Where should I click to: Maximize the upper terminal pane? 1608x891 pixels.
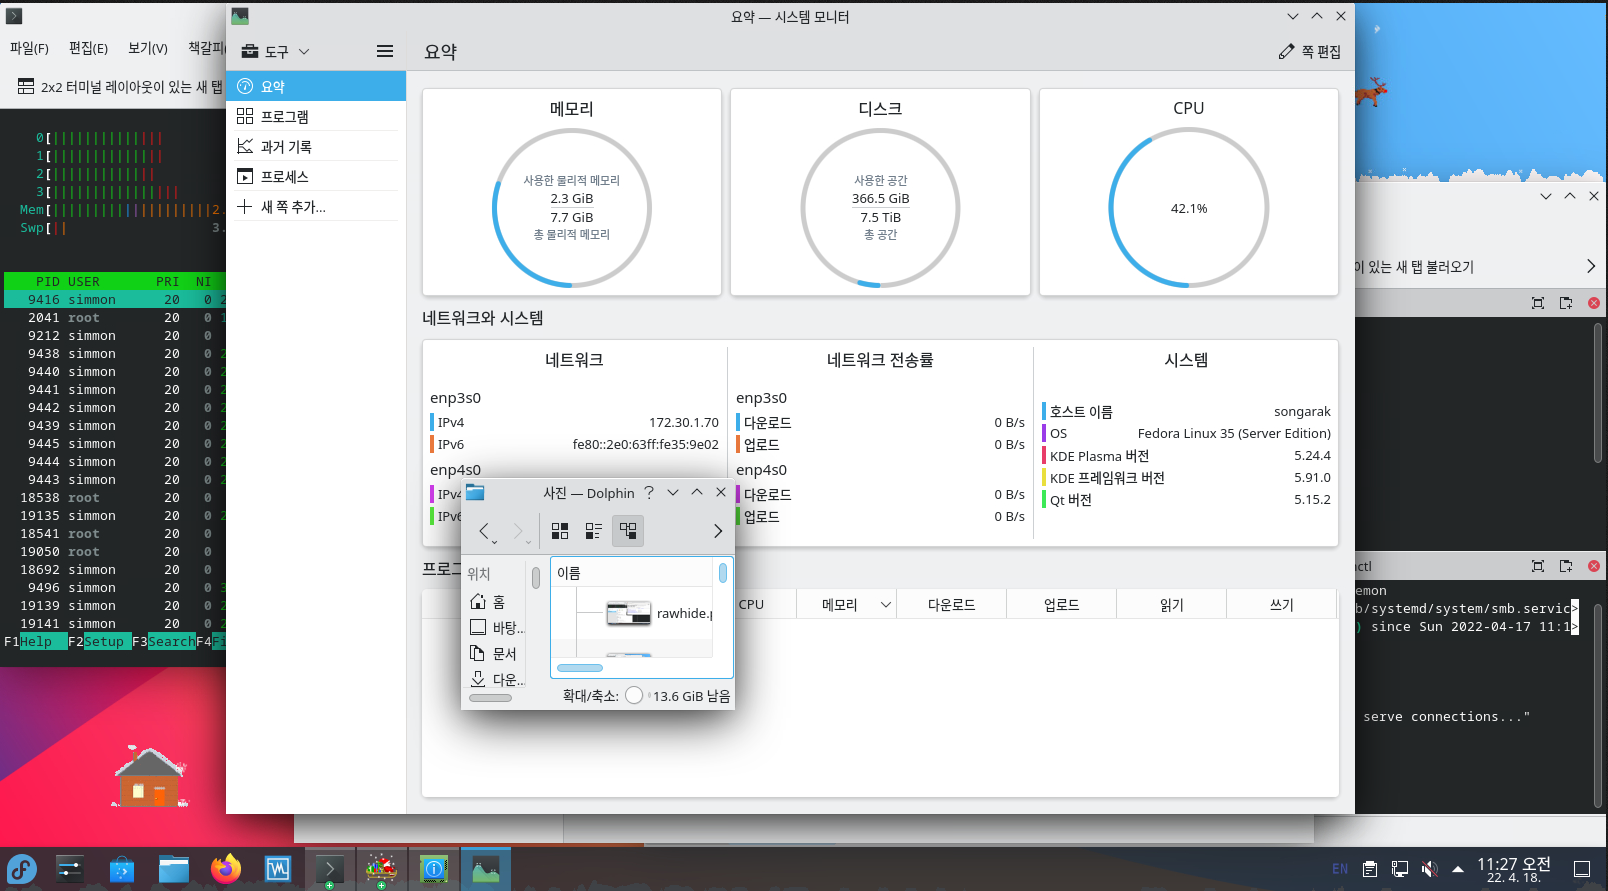click(1538, 303)
